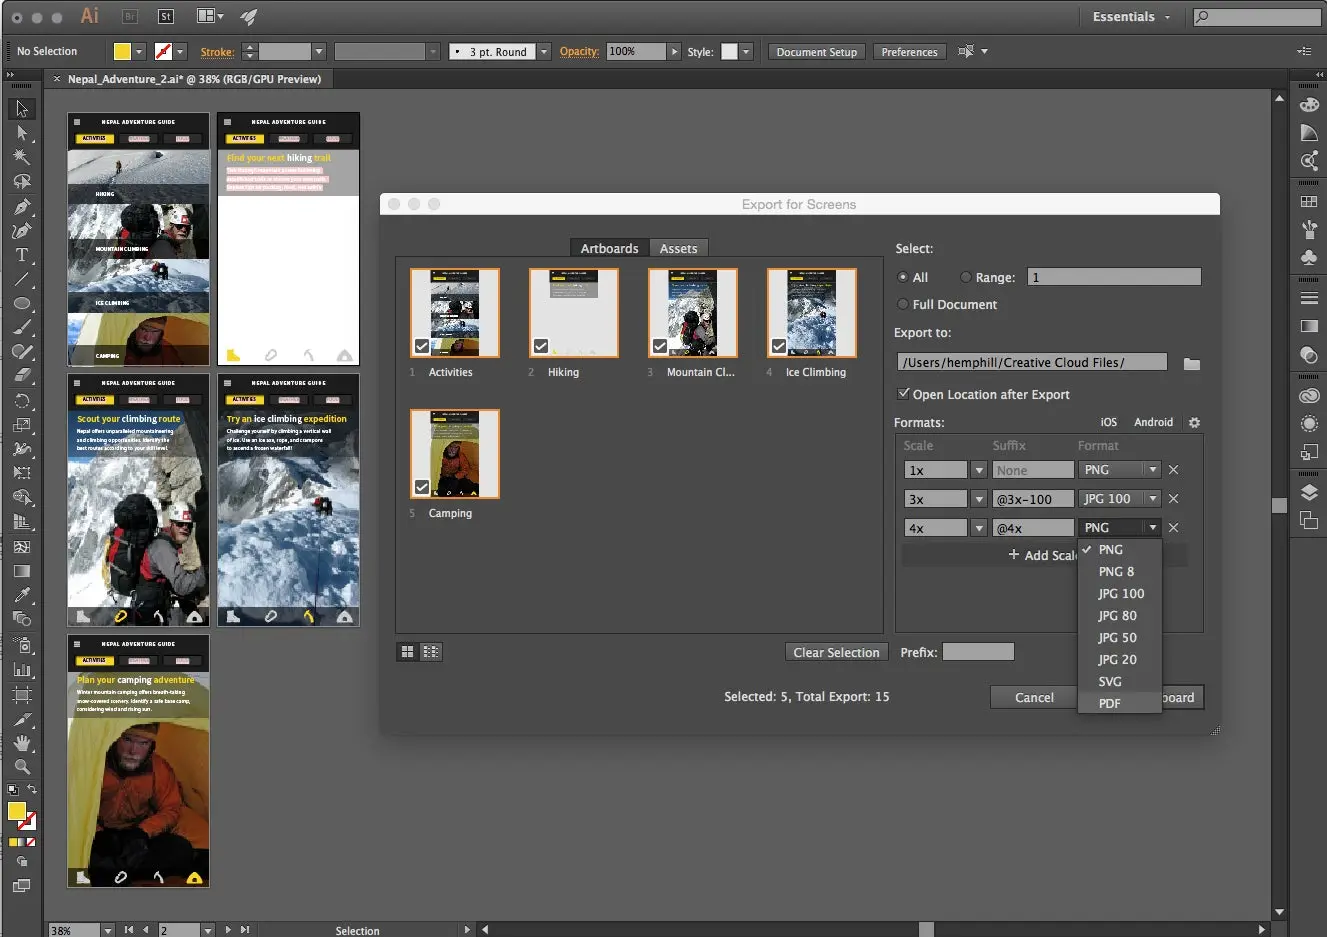Screen dimensions: 1327x937
Task: Pick the Magic Wand tool
Action: coord(22,154)
